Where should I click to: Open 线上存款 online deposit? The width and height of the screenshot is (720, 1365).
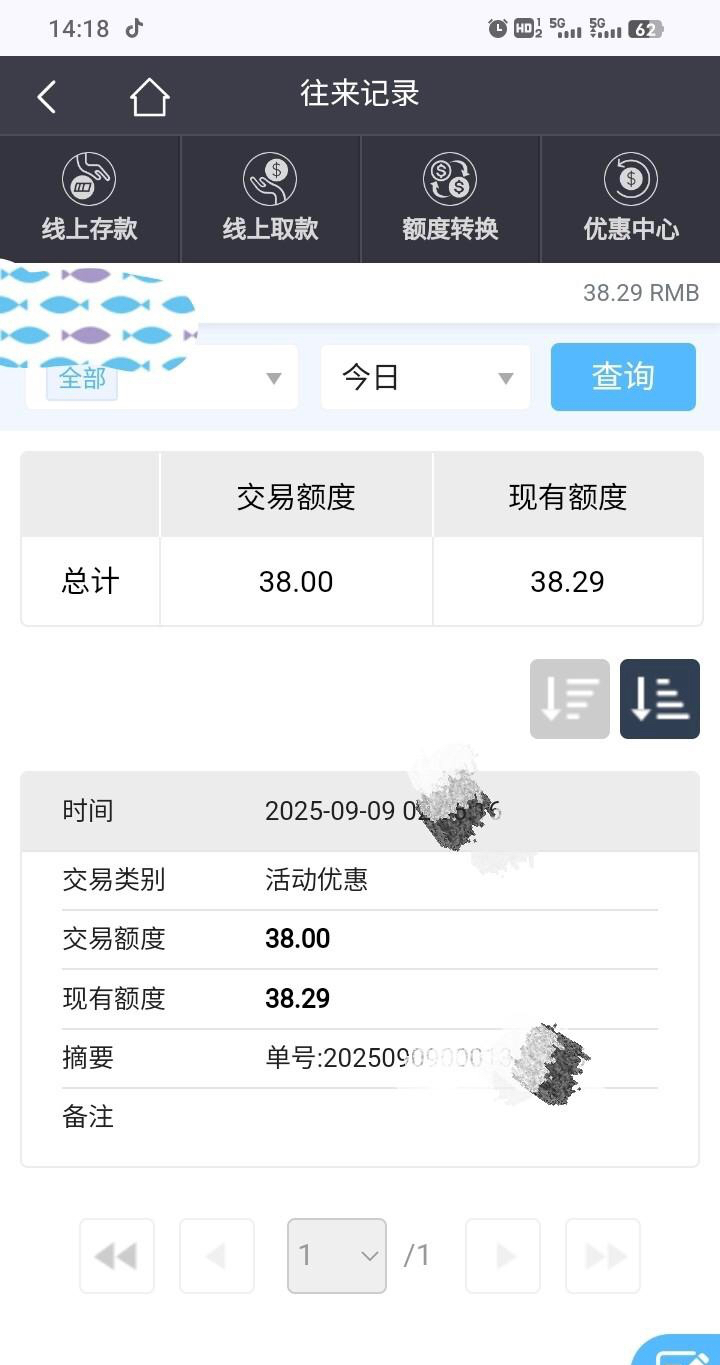[90, 199]
